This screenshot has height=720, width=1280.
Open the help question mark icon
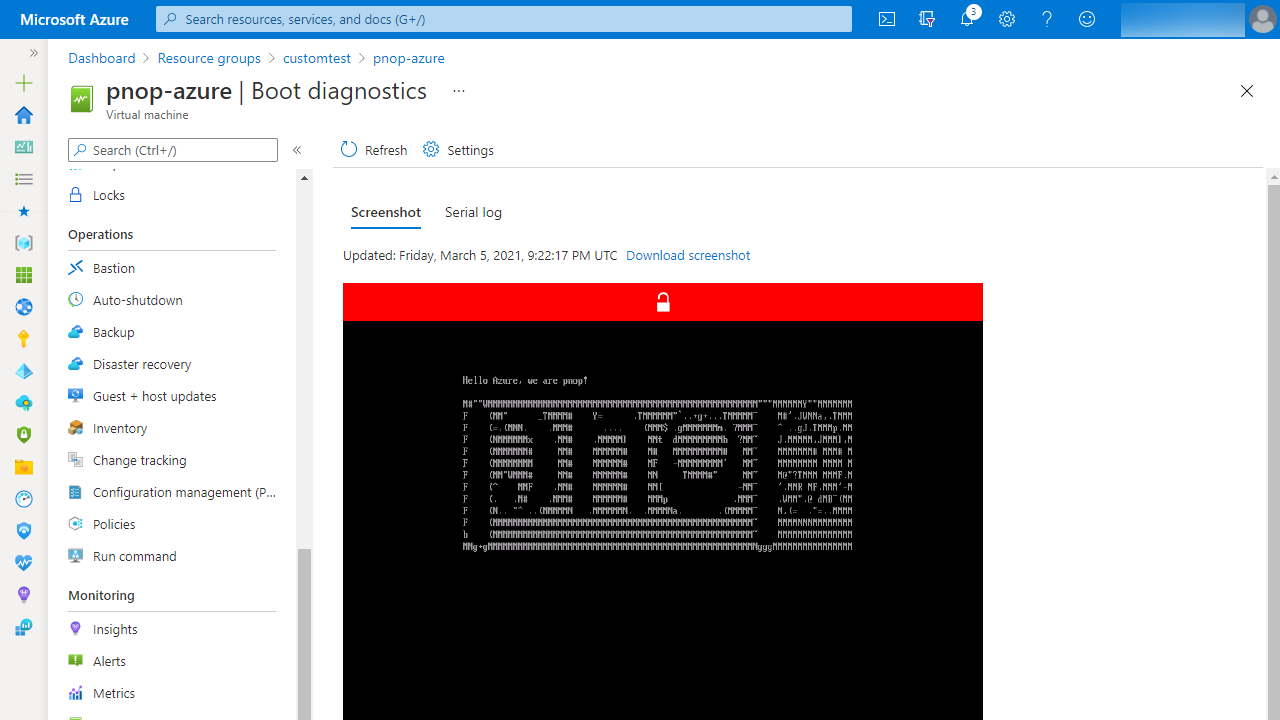click(1047, 19)
